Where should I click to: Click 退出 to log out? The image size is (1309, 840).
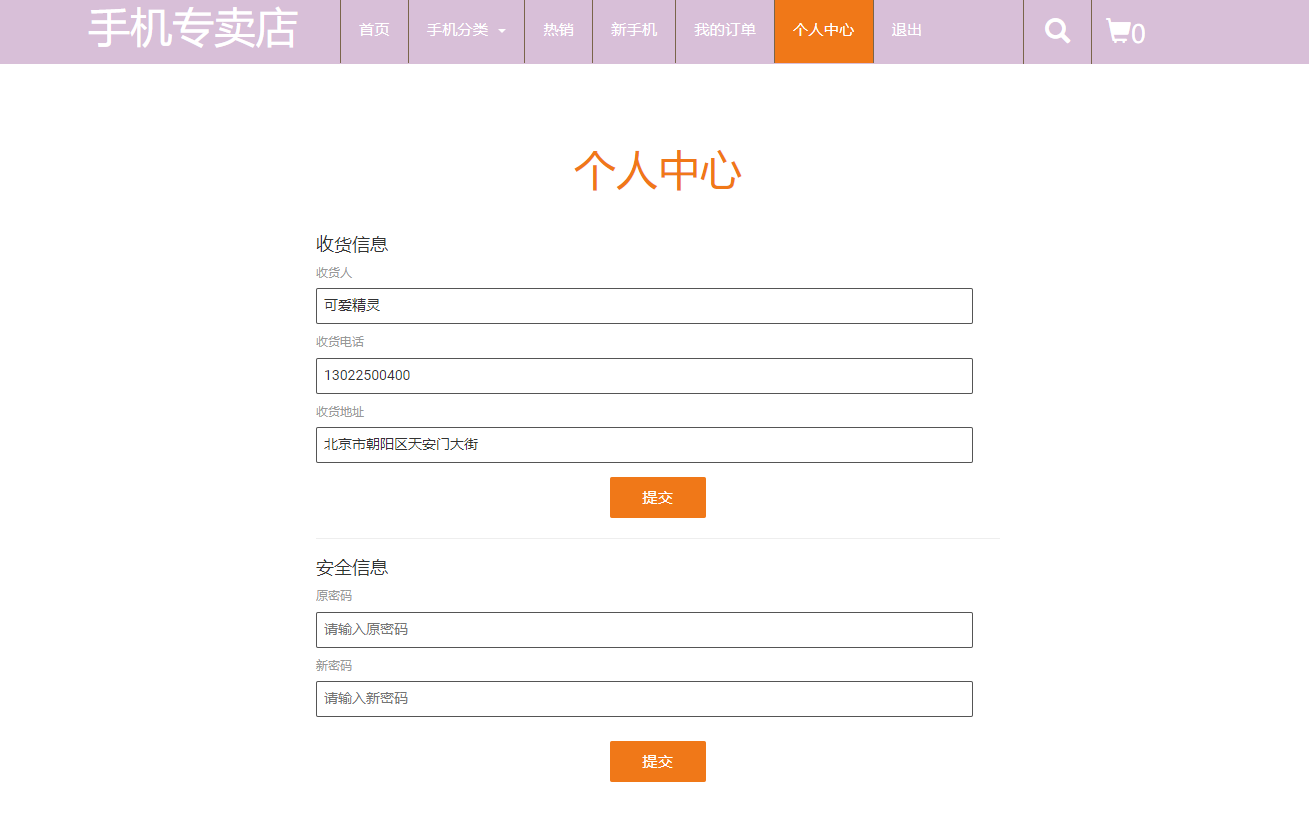905,31
